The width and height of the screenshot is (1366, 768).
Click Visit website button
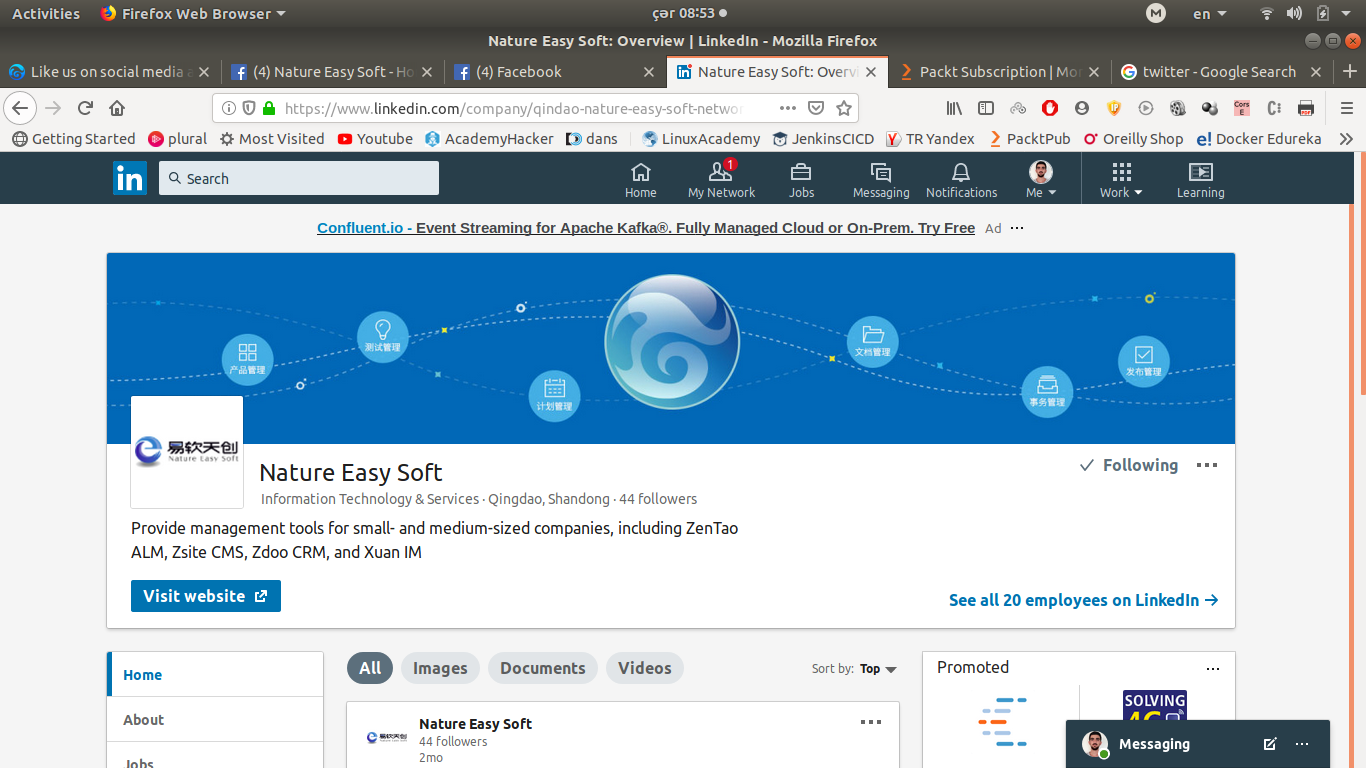coord(206,596)
